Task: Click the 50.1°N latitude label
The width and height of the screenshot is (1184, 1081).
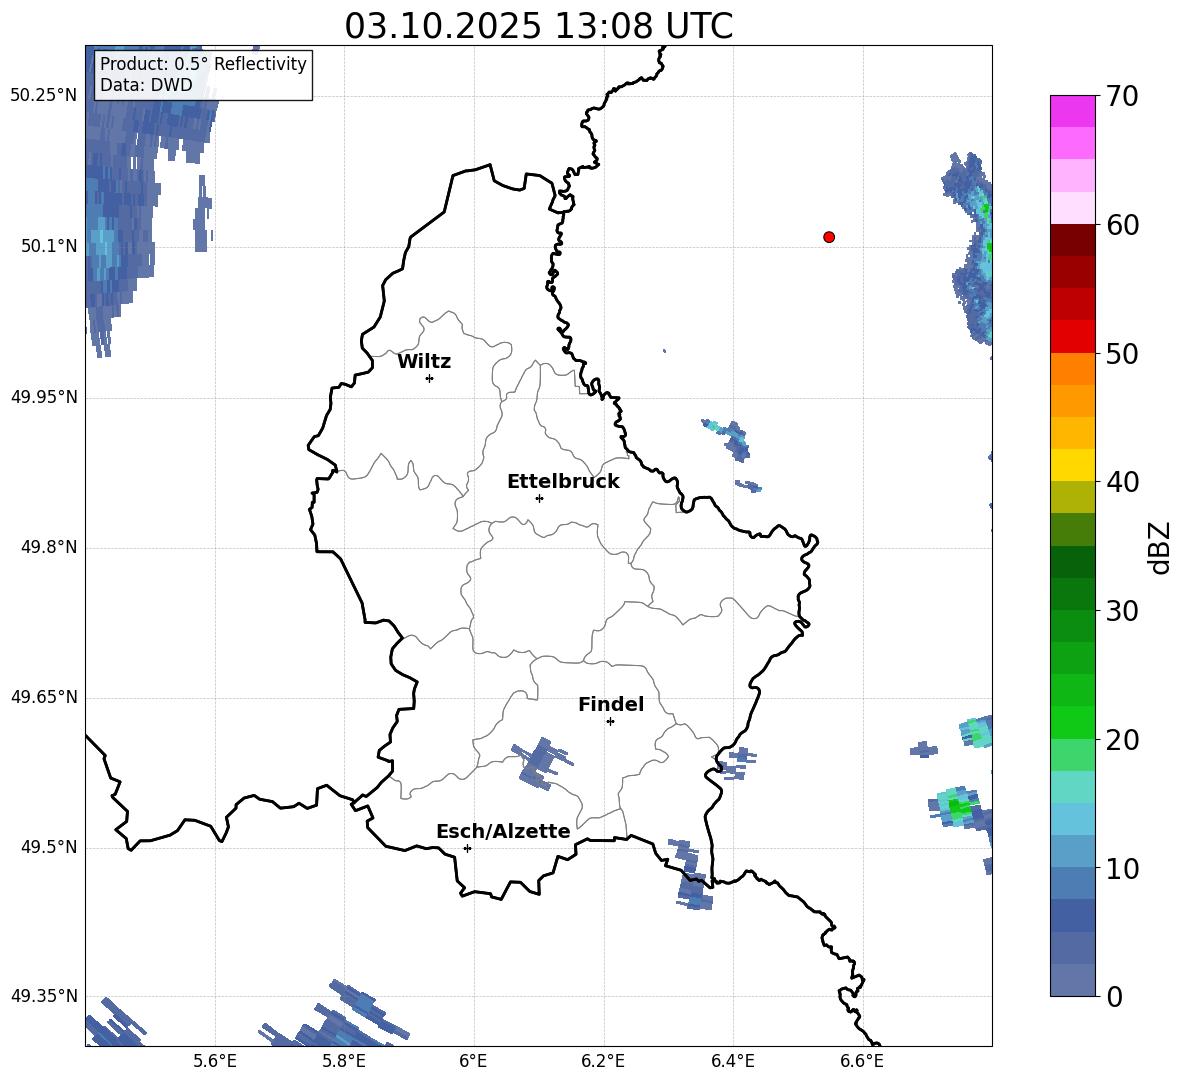Action: pyautogui.click(x=49, y=246)
